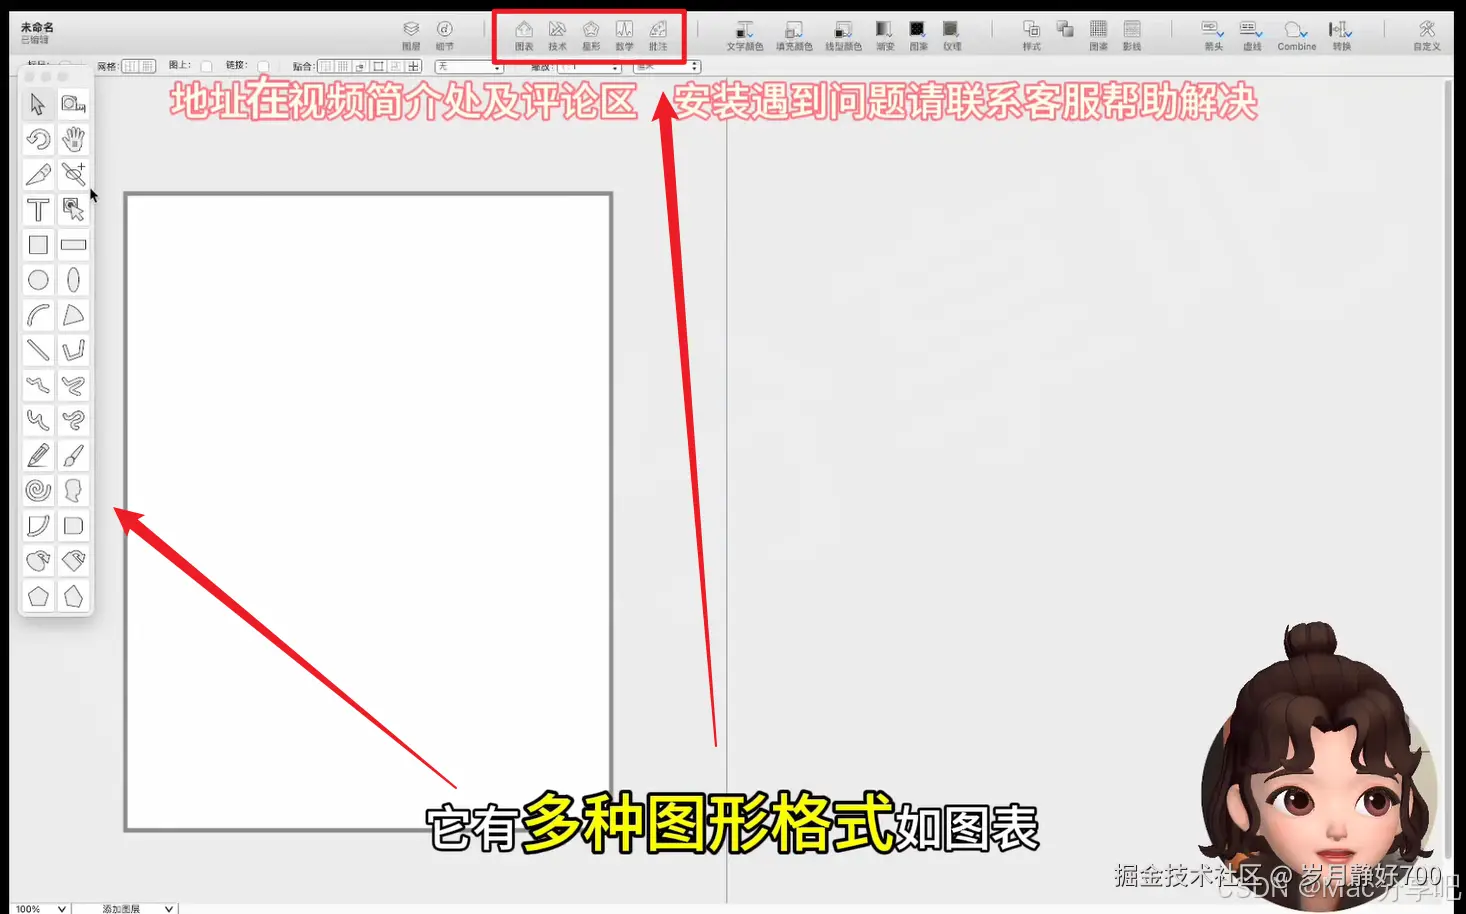Enable the 链接 checkbox

[x=262, y=66]
